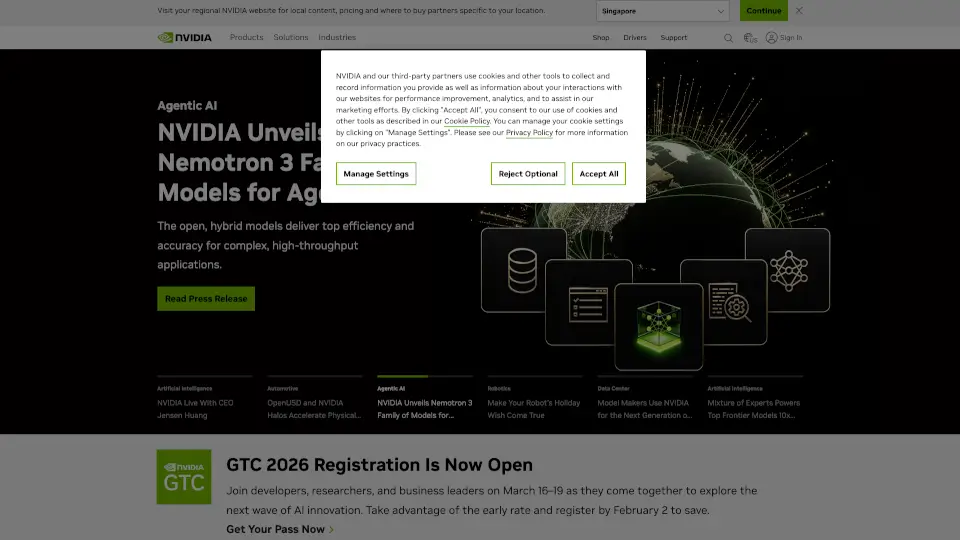Viewport: 960px width, 540px height.
Task: Click the NVIDIA logo in header
Action: (185, 38)
